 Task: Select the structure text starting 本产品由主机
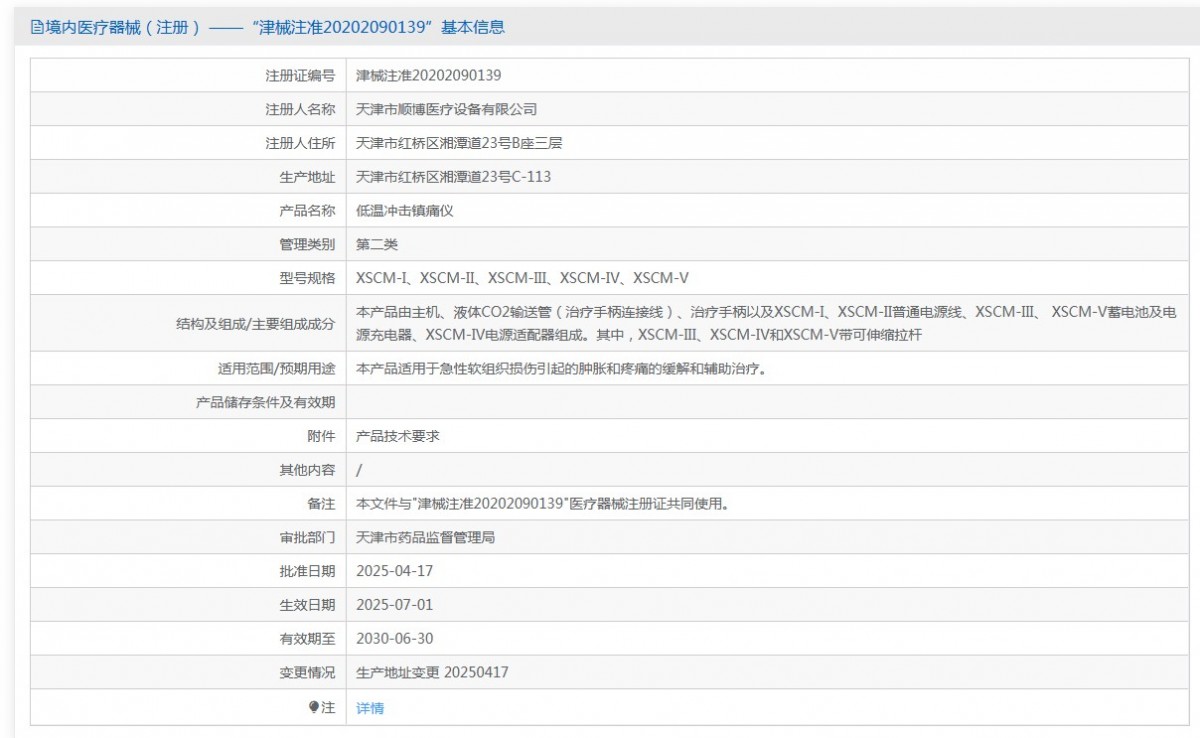pos(766,323)
